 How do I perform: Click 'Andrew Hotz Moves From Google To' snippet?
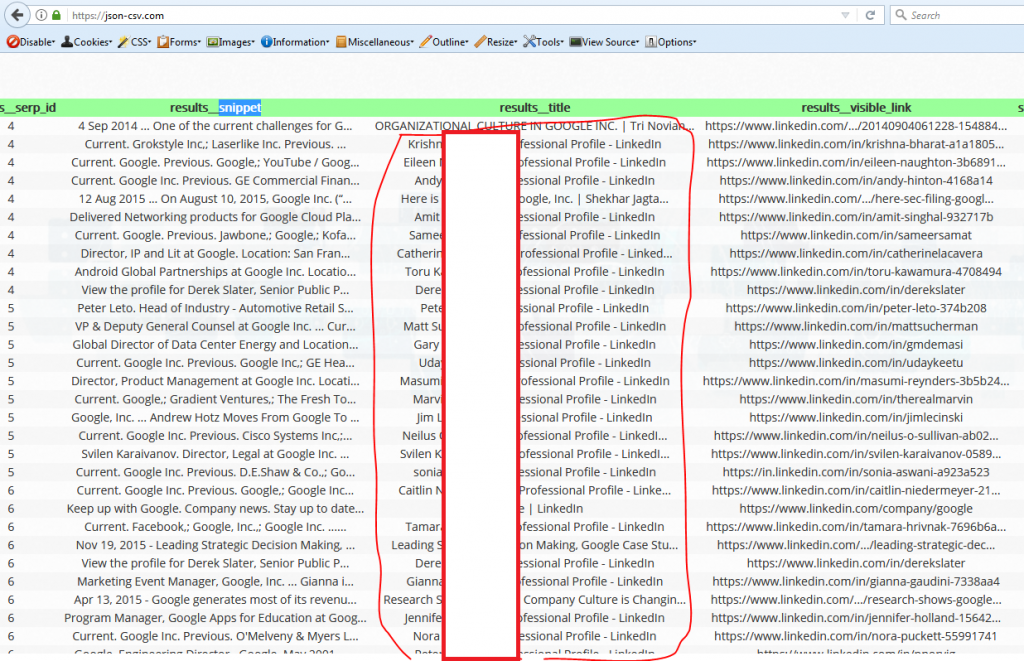216,419
